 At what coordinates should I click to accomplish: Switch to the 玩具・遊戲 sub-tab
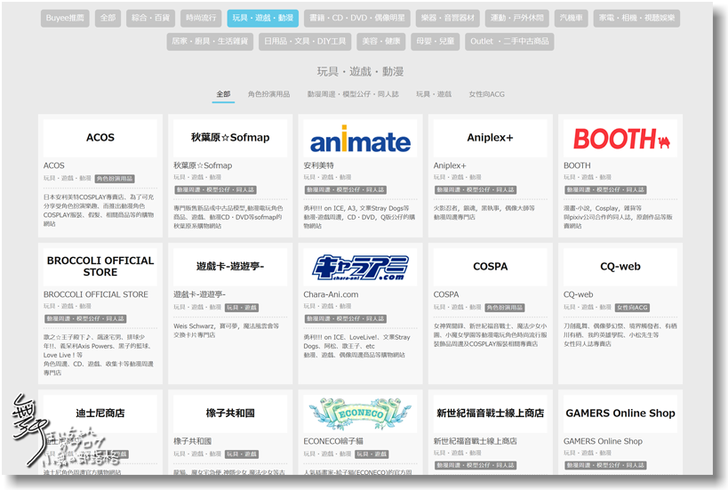(434, 94)
